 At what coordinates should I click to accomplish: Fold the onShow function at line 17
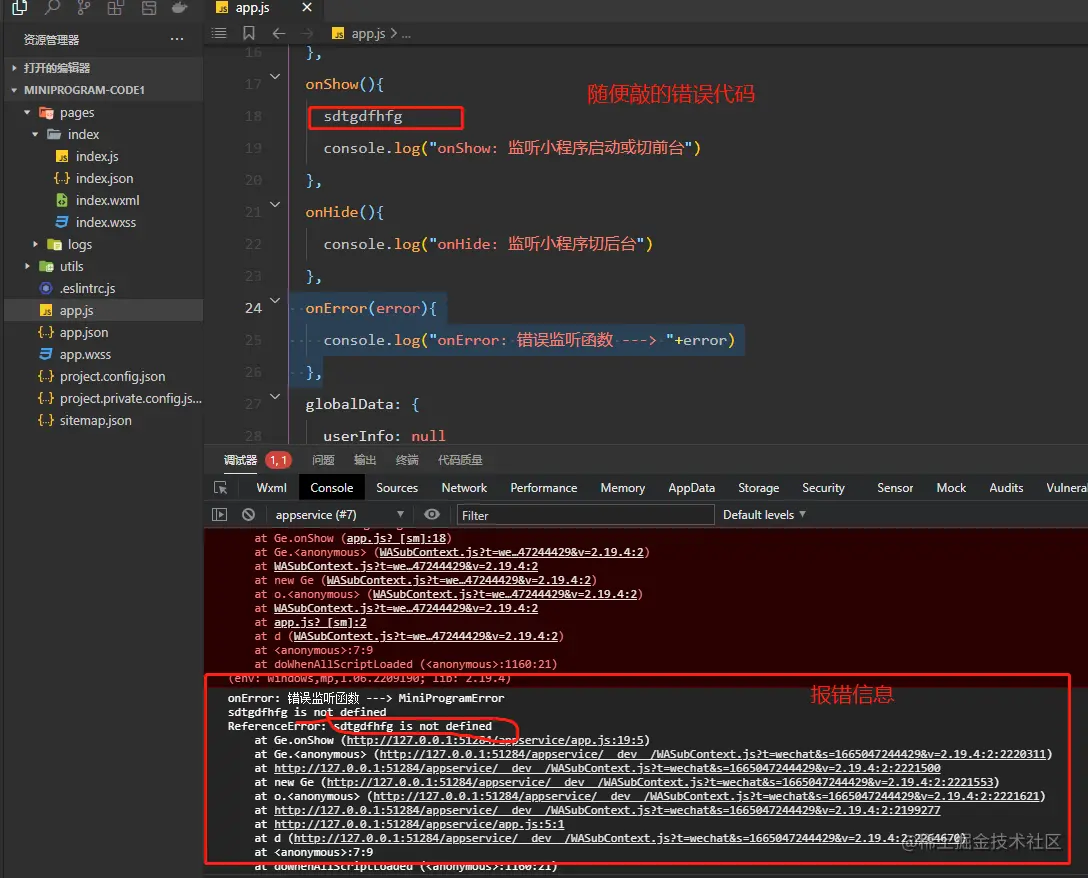click(x=275, y=76)
